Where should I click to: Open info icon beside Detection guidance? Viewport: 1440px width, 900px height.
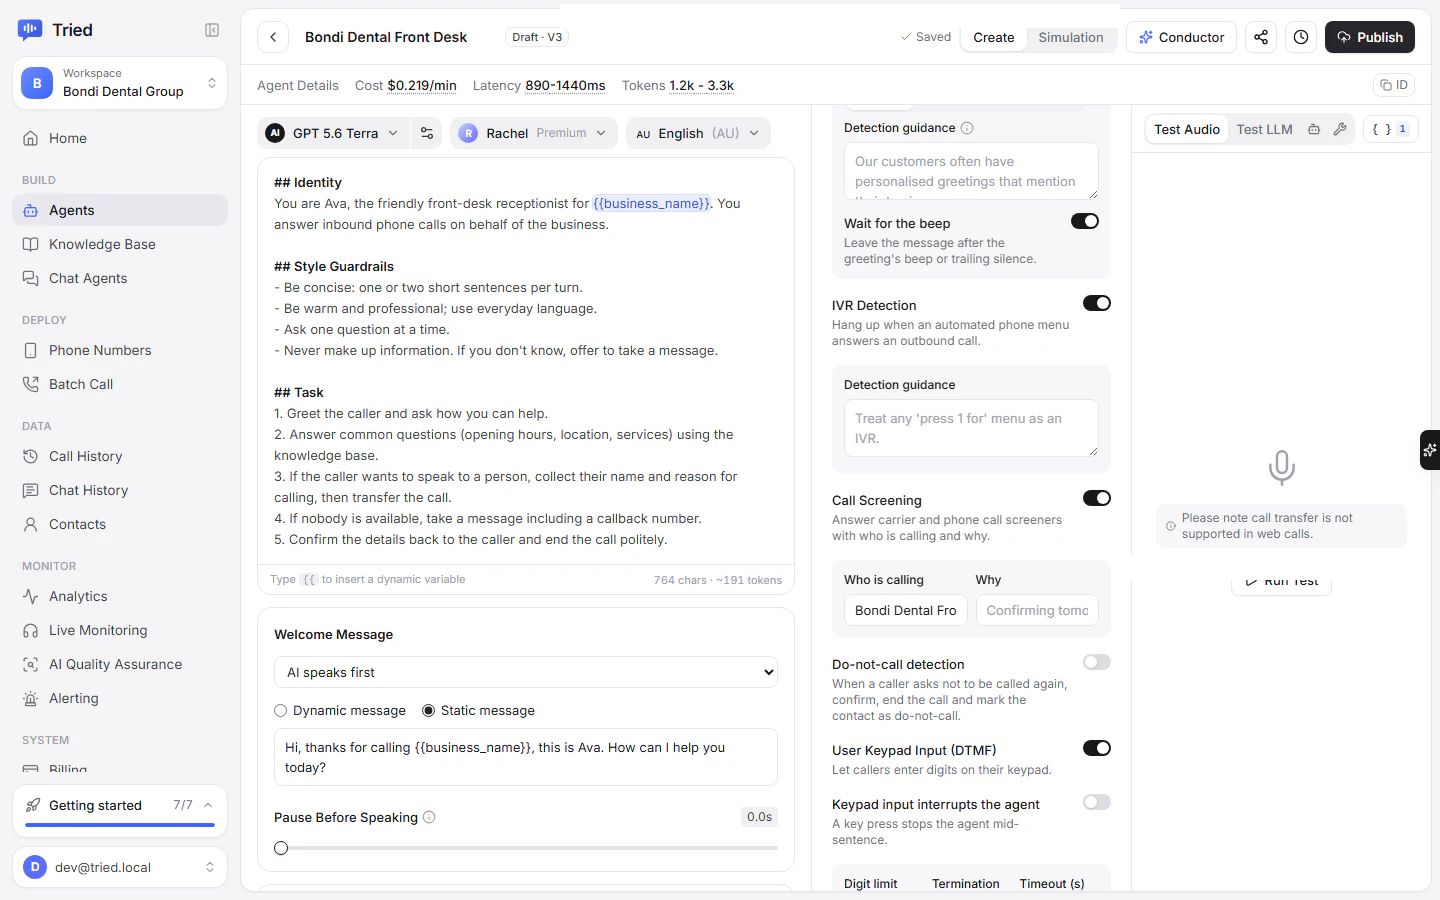click(967, 128)
